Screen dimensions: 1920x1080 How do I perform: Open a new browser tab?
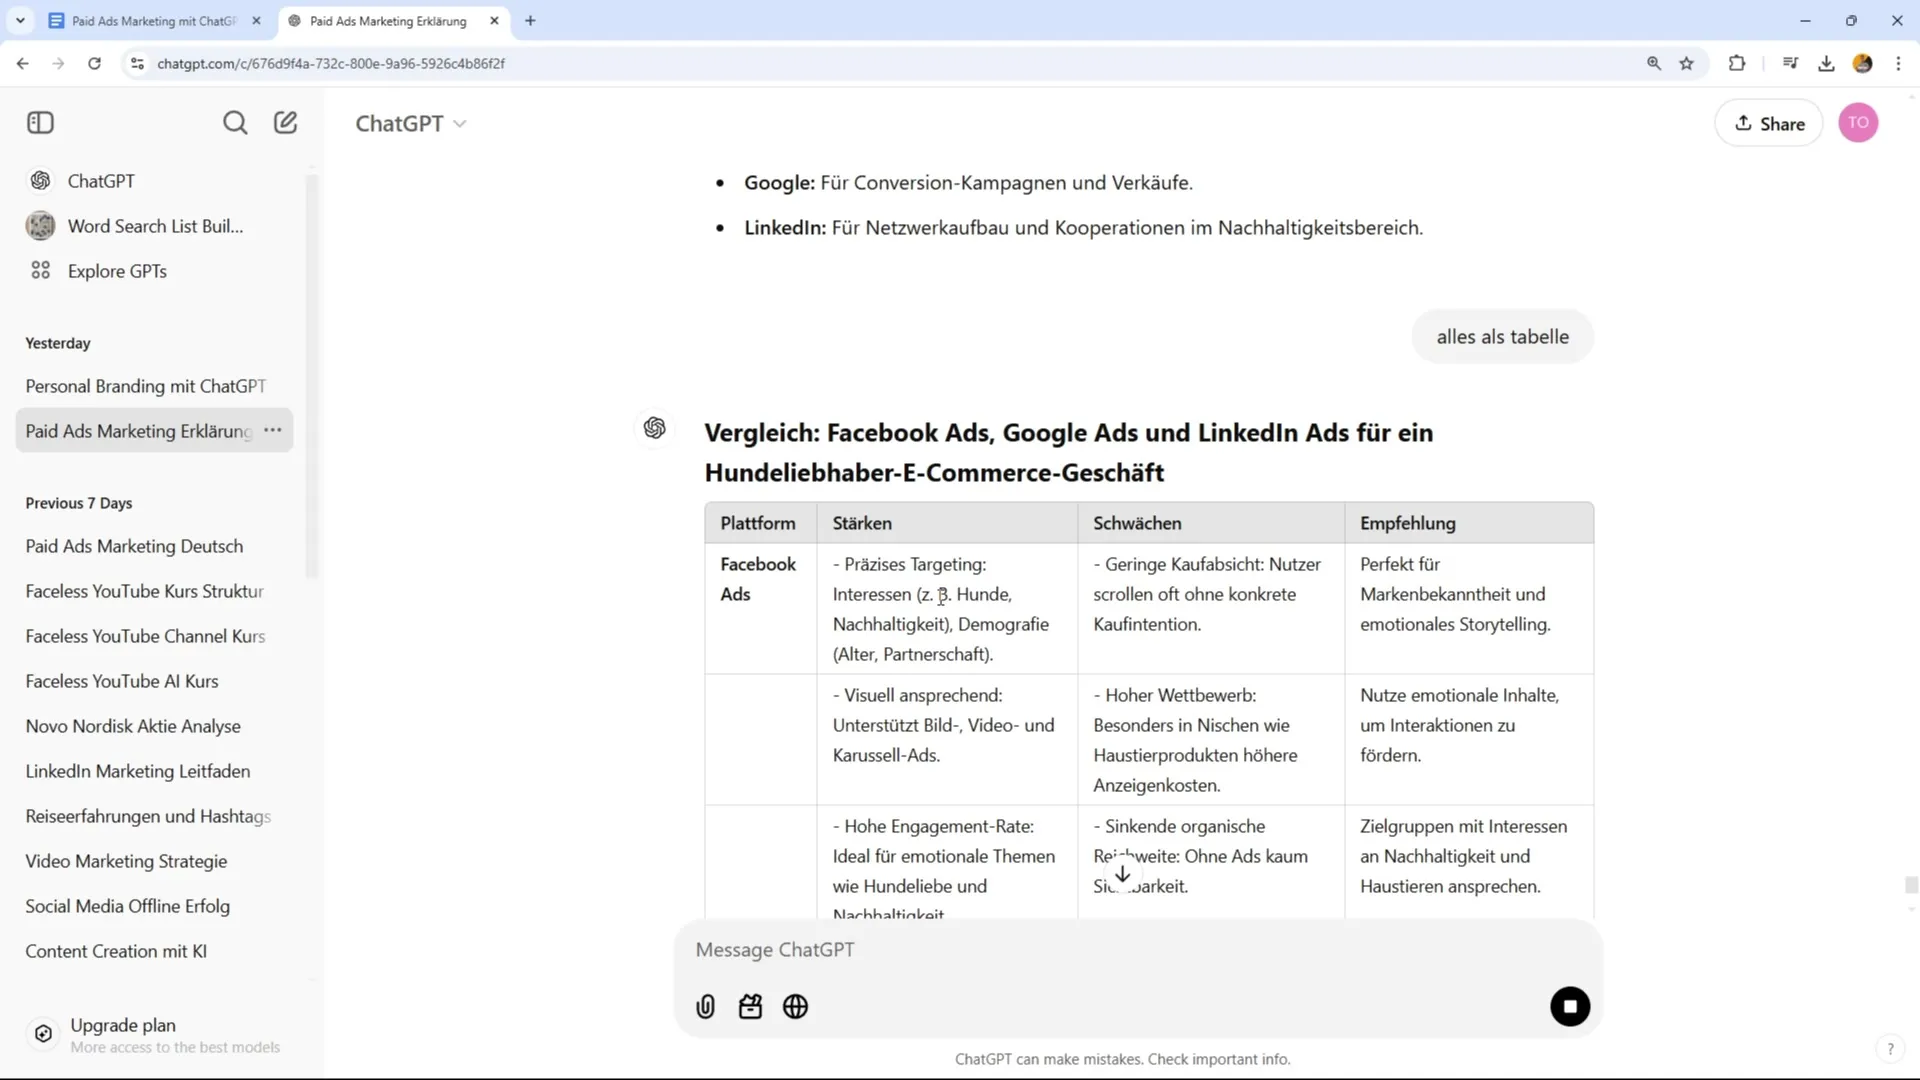pos(530,20)
